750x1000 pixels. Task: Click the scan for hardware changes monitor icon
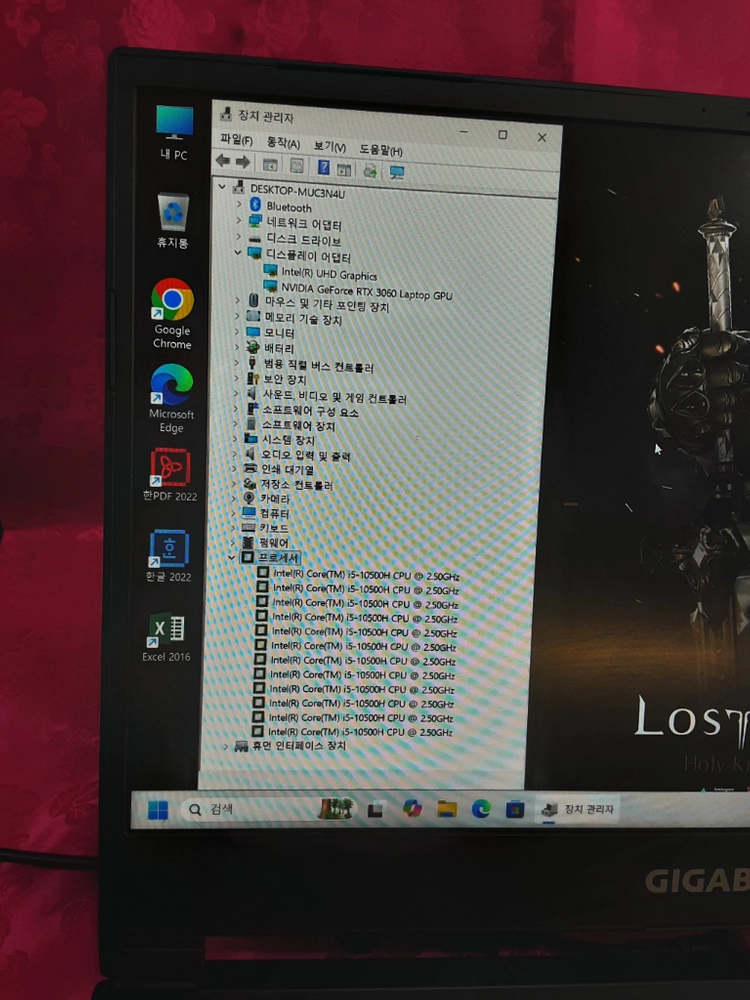397,172
